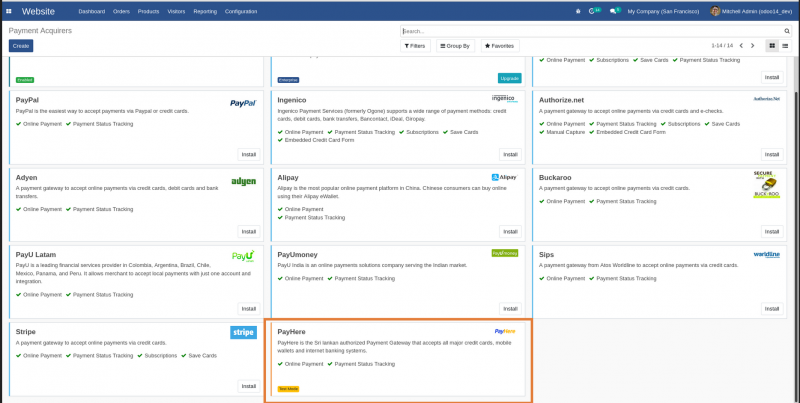
Task: Click the 1-14 / 14 pager text
Action: 722,46
